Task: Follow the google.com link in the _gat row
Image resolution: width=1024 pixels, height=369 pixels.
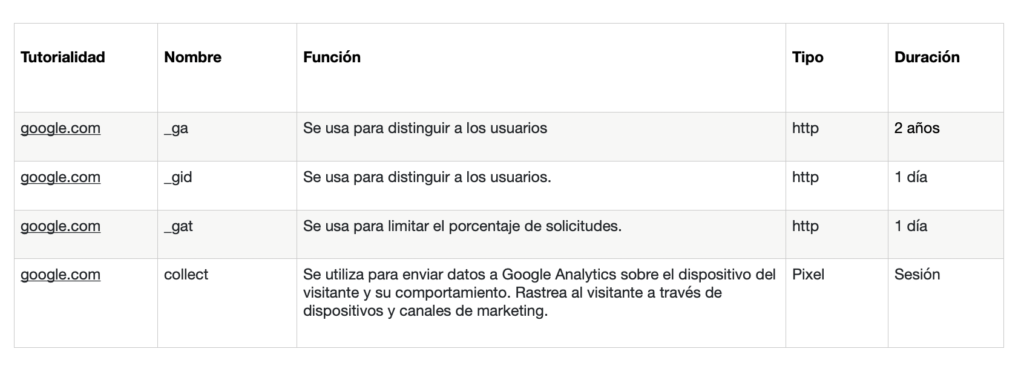Action: (60, 227)
